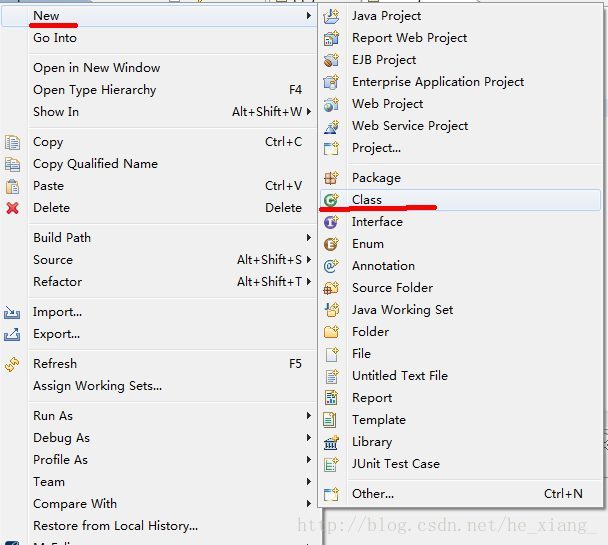Image resolution: width=608 pixels, height=545 pixels.
Task: Click the JUnit Test Case icon
Action: pos(331,464)
